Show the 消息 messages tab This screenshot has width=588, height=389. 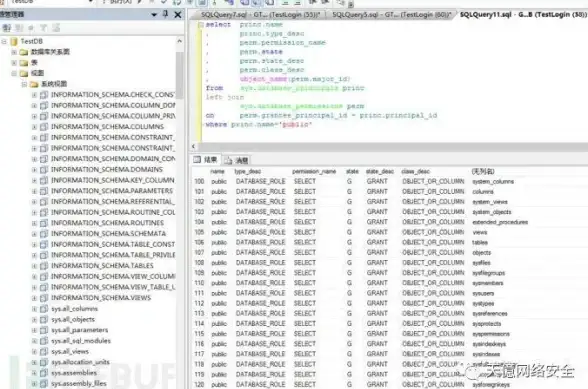pyautogui.click(x=237, y=161)
